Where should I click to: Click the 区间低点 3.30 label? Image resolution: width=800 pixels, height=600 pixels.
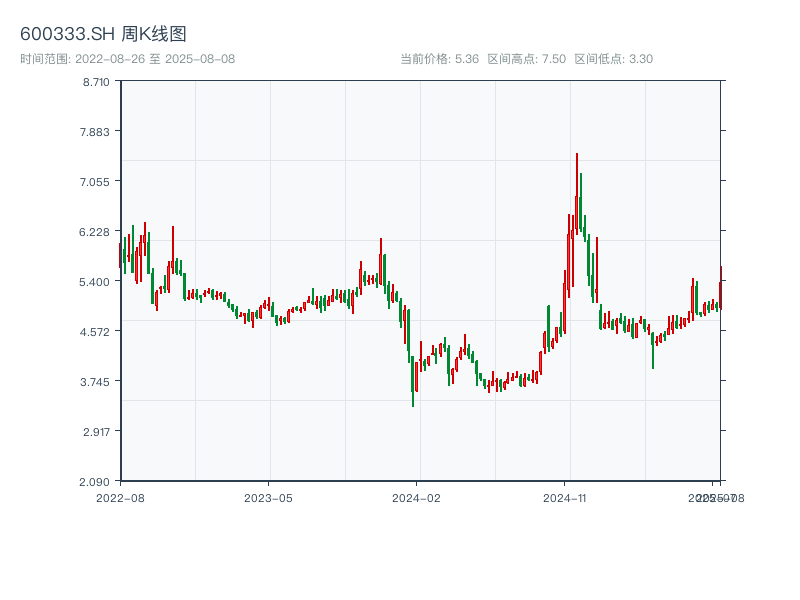click(x=613, y=59)
